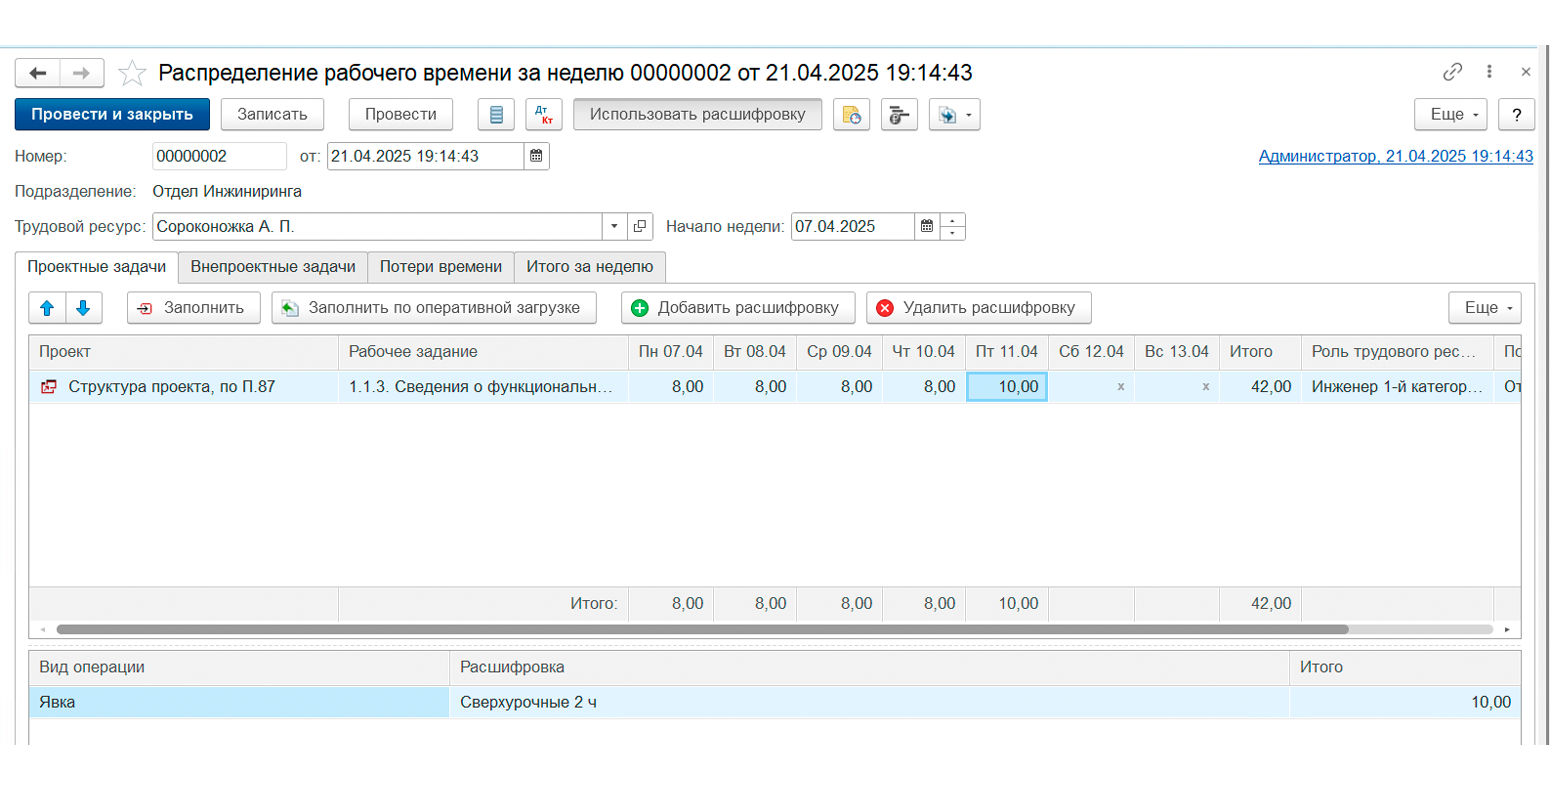Viewport: 1550px width, 790px height.
Task: Click Добавить расшифровку button
Action: (738, 308)
